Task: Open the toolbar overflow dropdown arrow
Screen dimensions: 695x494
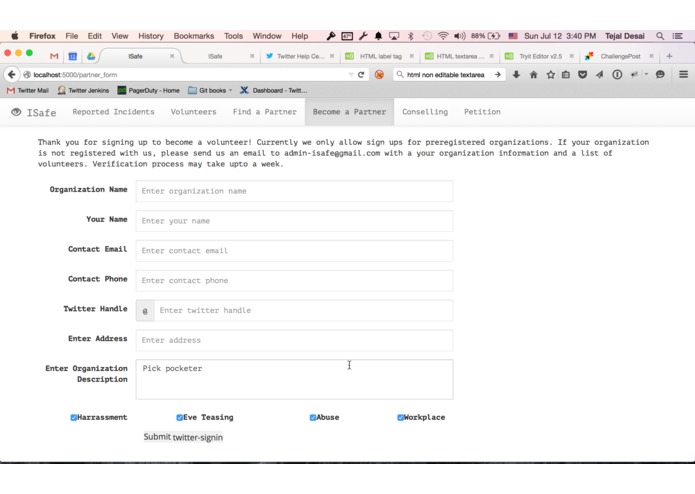Action: pyautogui.click(x=646, y=74)
